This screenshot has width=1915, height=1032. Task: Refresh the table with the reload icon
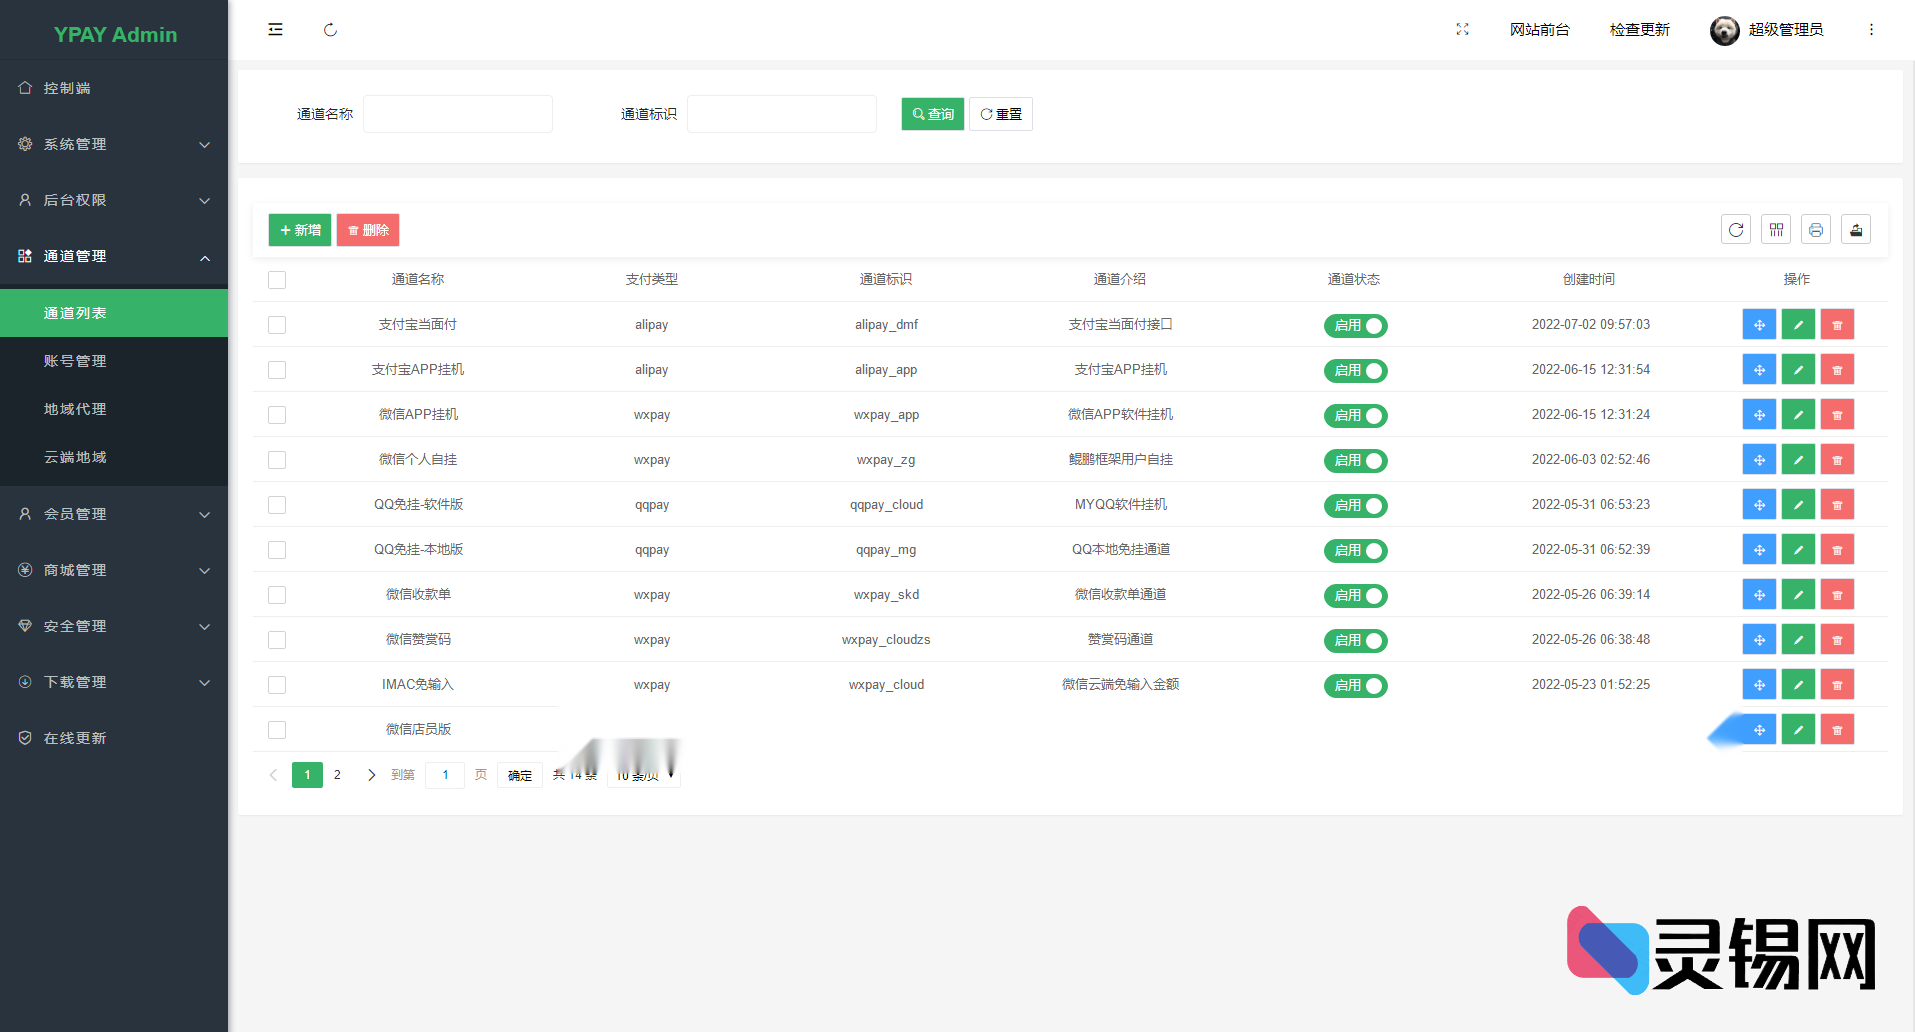(x=1736, y=230)
